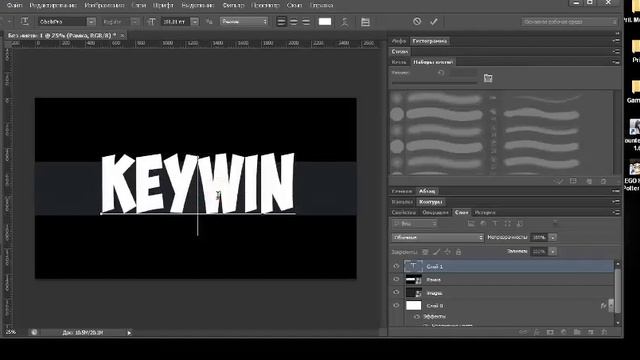
Task: Reset brush size with circular arrow icon
Action: tap(441, 73)
